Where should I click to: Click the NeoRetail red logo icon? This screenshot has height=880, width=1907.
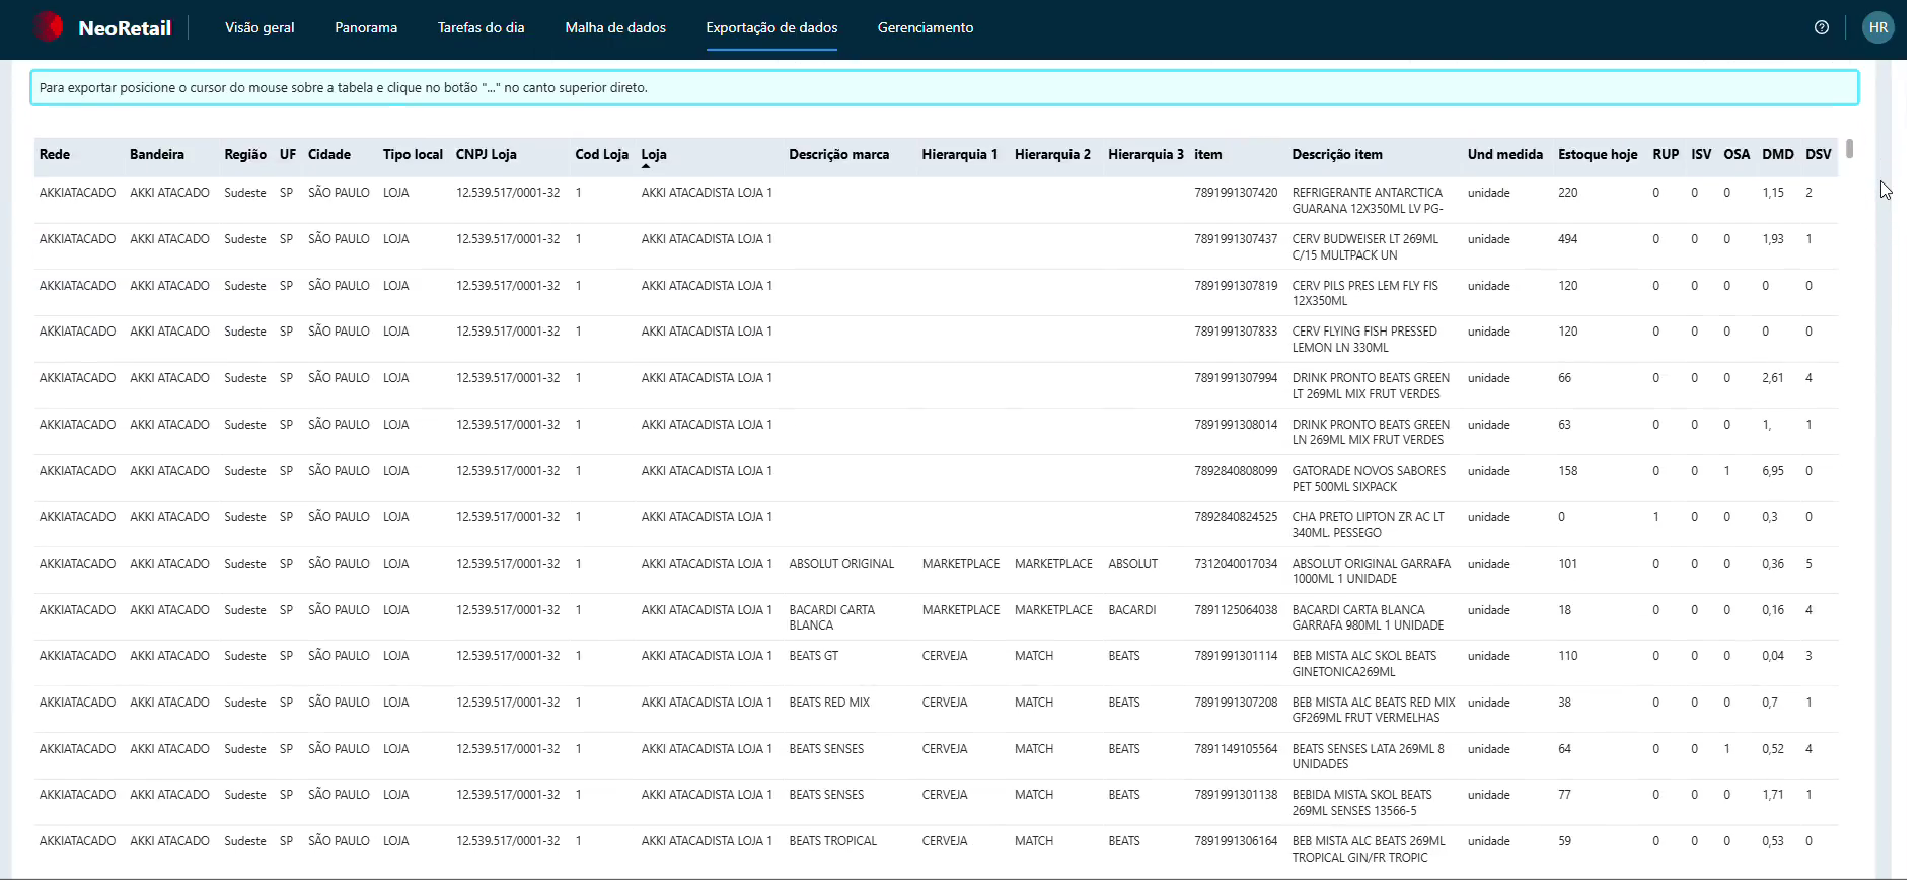point(47,27)
